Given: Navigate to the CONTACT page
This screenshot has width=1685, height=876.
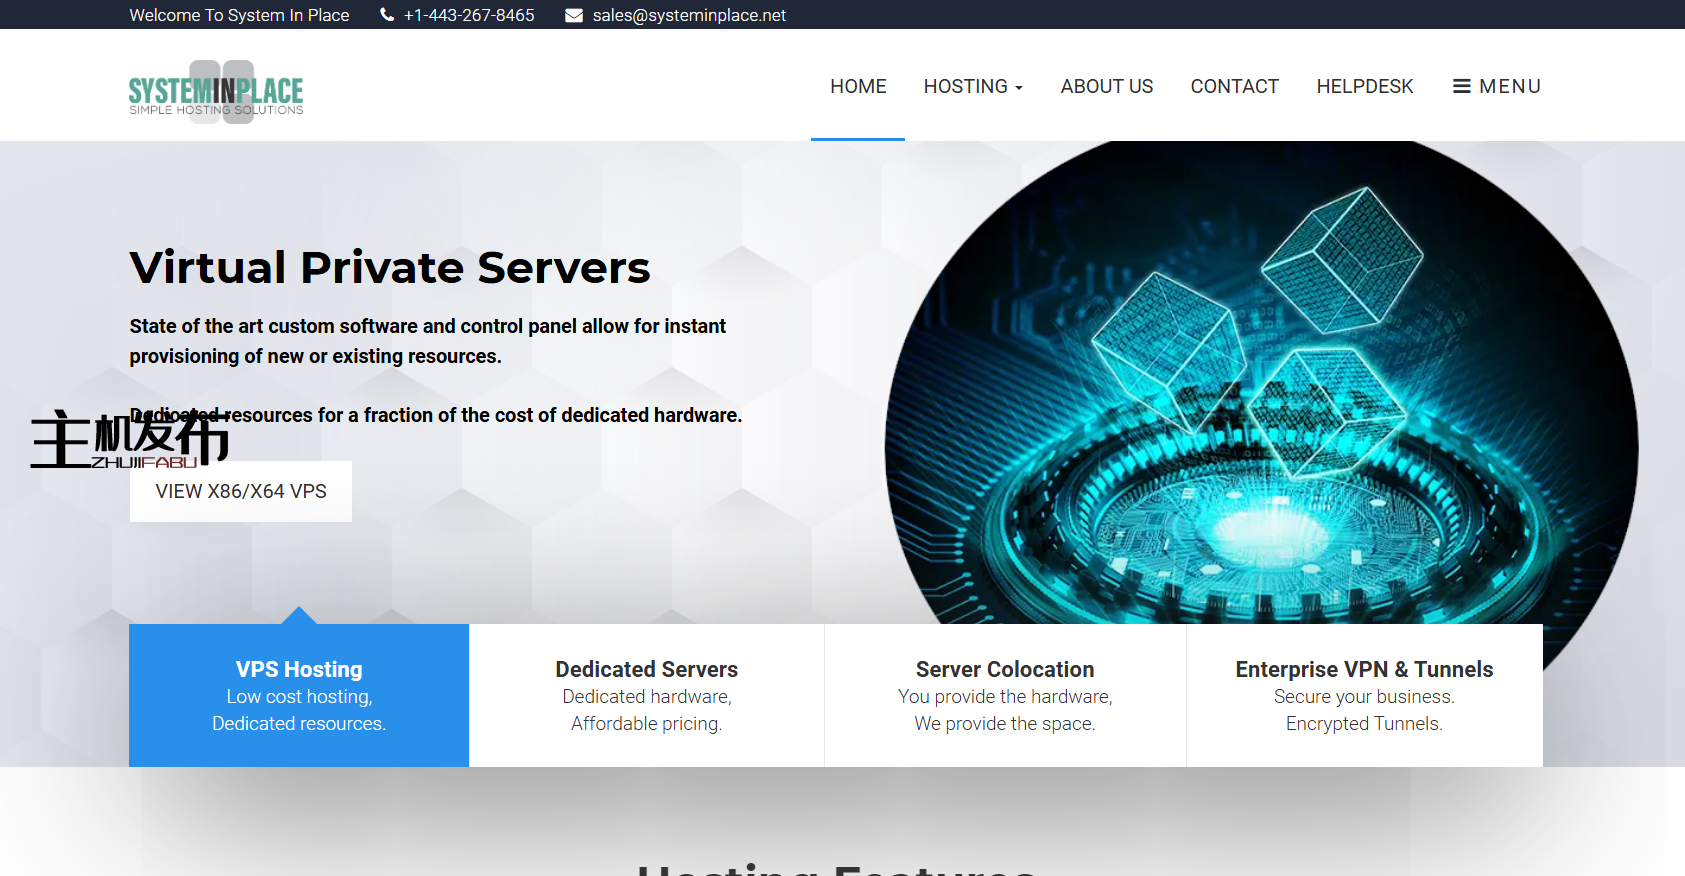Looking at the screenshot, I should 1234,87.
